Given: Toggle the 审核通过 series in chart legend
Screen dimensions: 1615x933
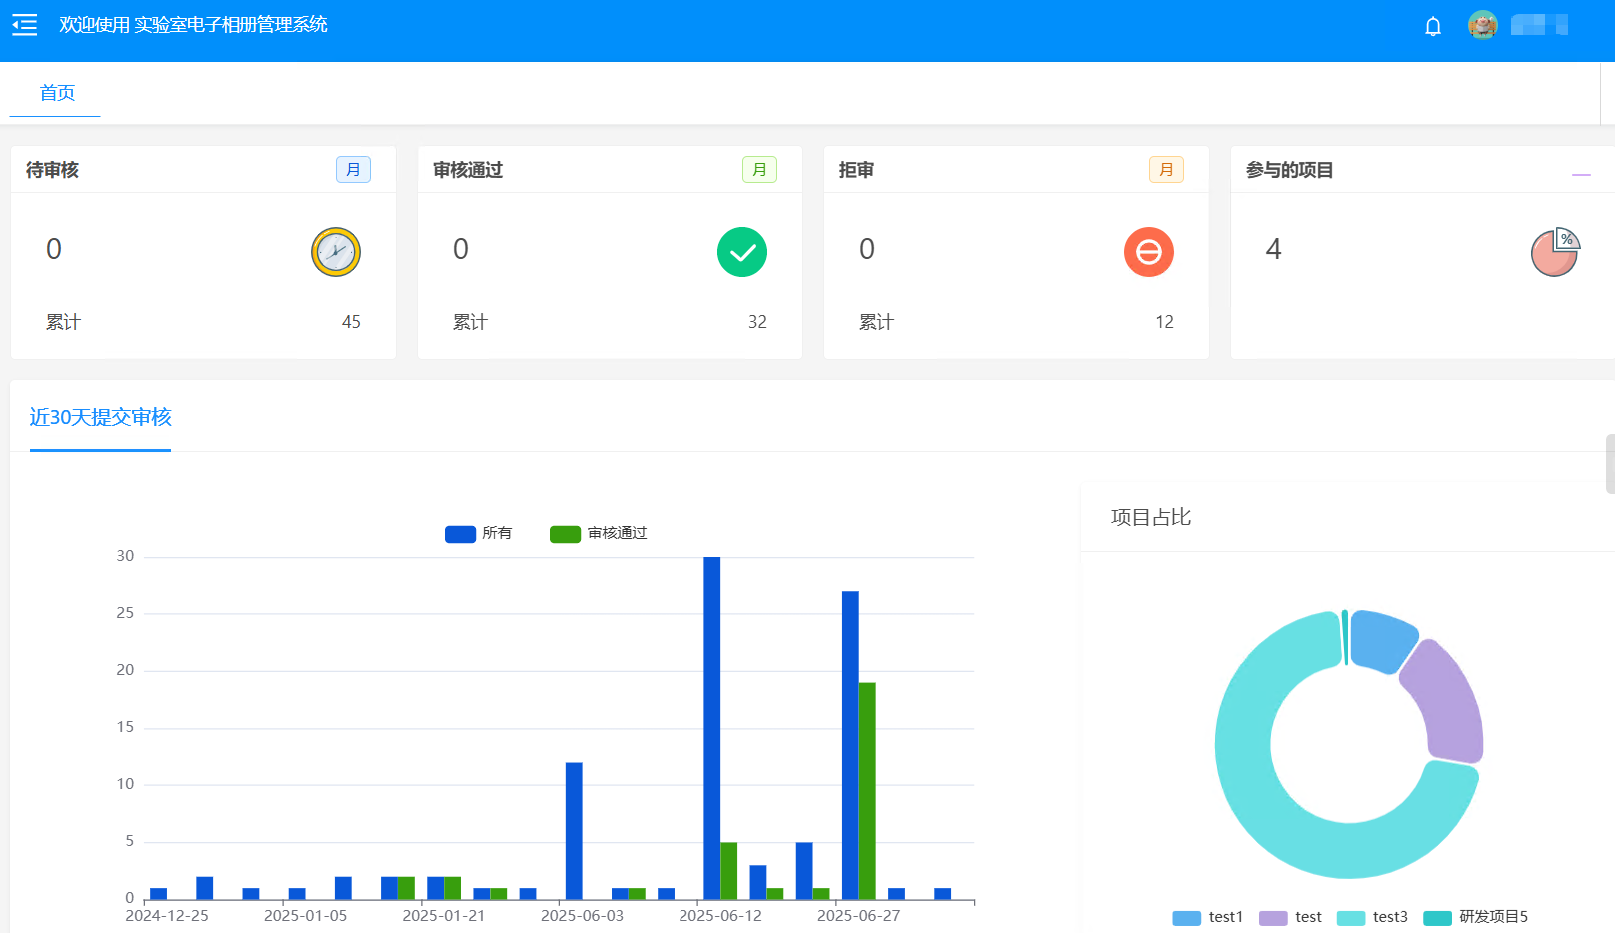Looking at the screenshot, I should pyautogui.click(x=598, y=533).
